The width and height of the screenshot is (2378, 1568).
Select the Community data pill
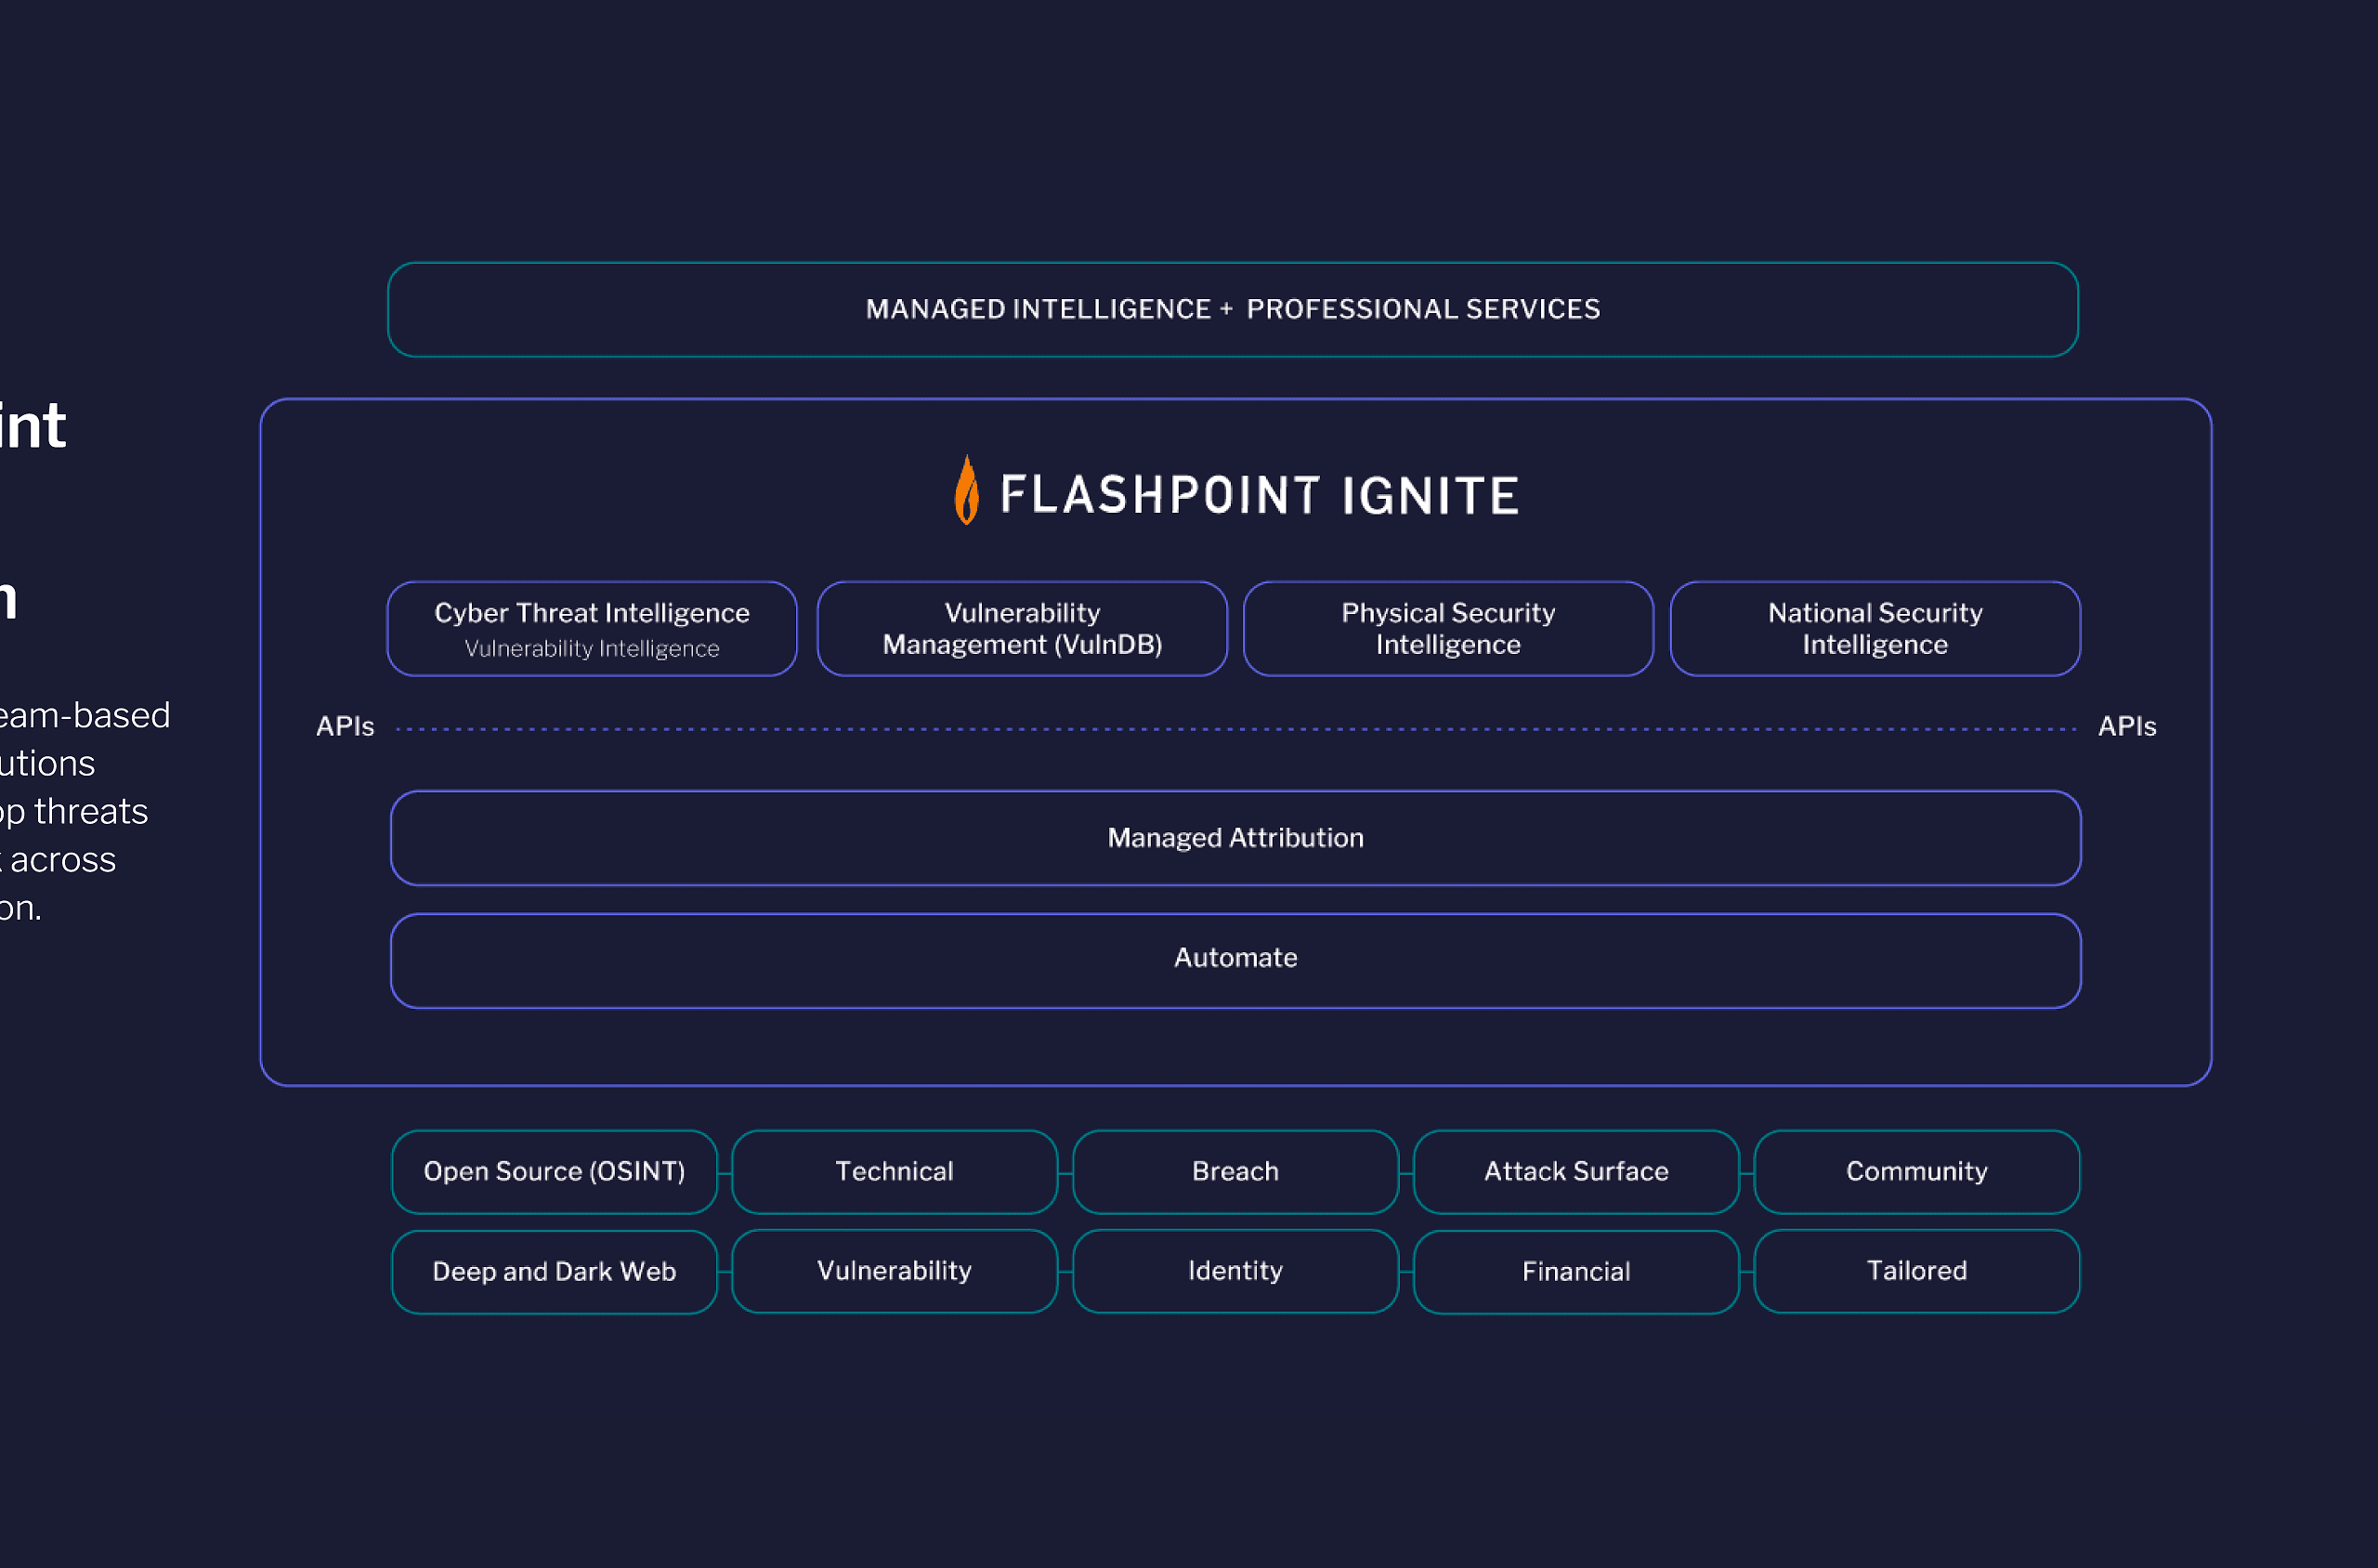pos(1916,1171)
